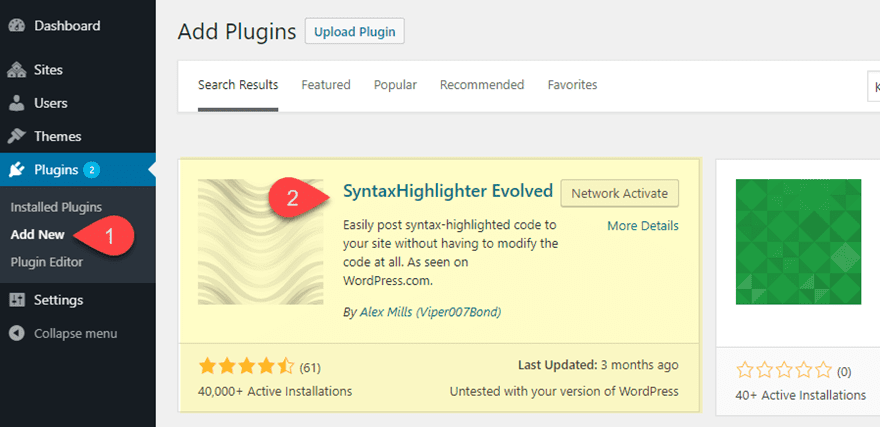This screenshot has width=880, height=427.
Task: Switch to the Favorites tab
Action: (572, 85)
